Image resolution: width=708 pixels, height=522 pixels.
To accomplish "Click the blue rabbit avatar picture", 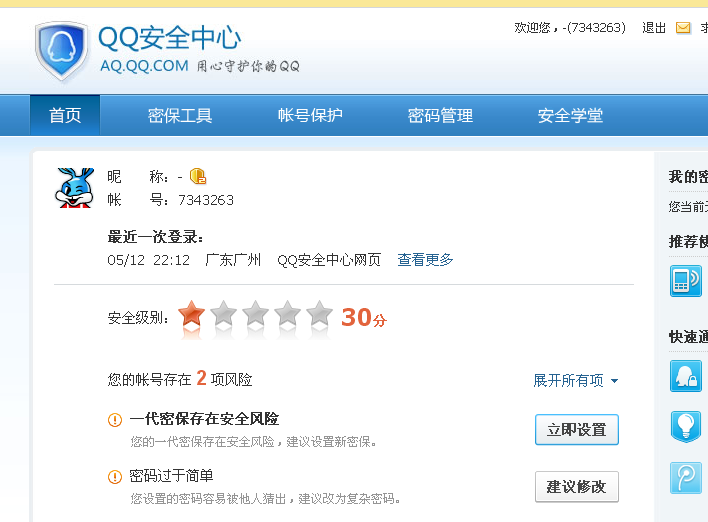I will 75,188.
